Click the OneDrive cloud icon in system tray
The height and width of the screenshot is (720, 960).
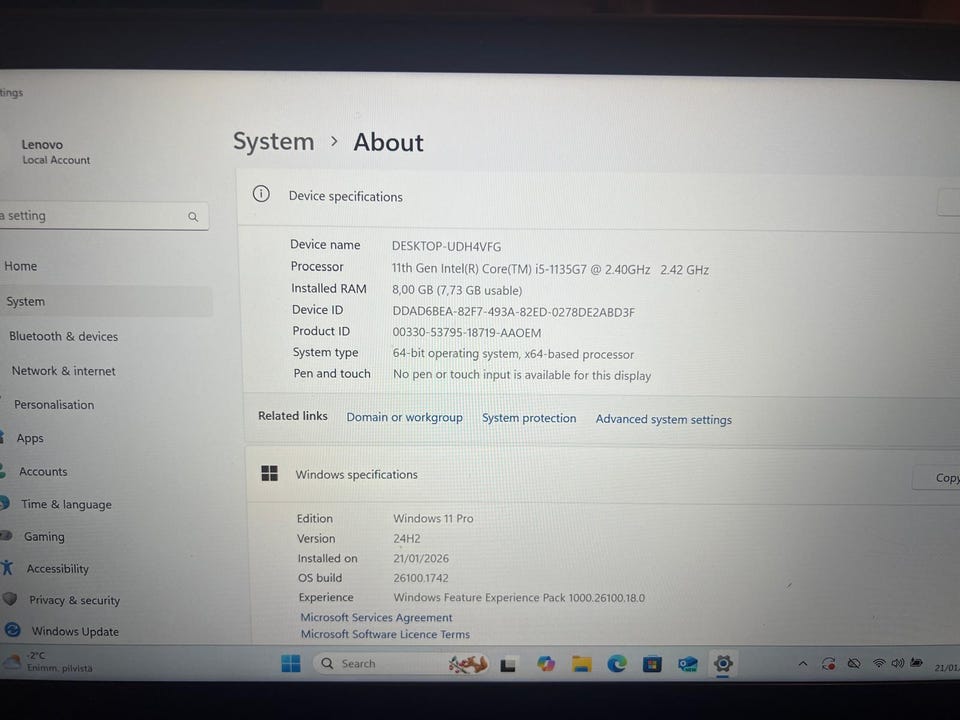click(853, 664)
